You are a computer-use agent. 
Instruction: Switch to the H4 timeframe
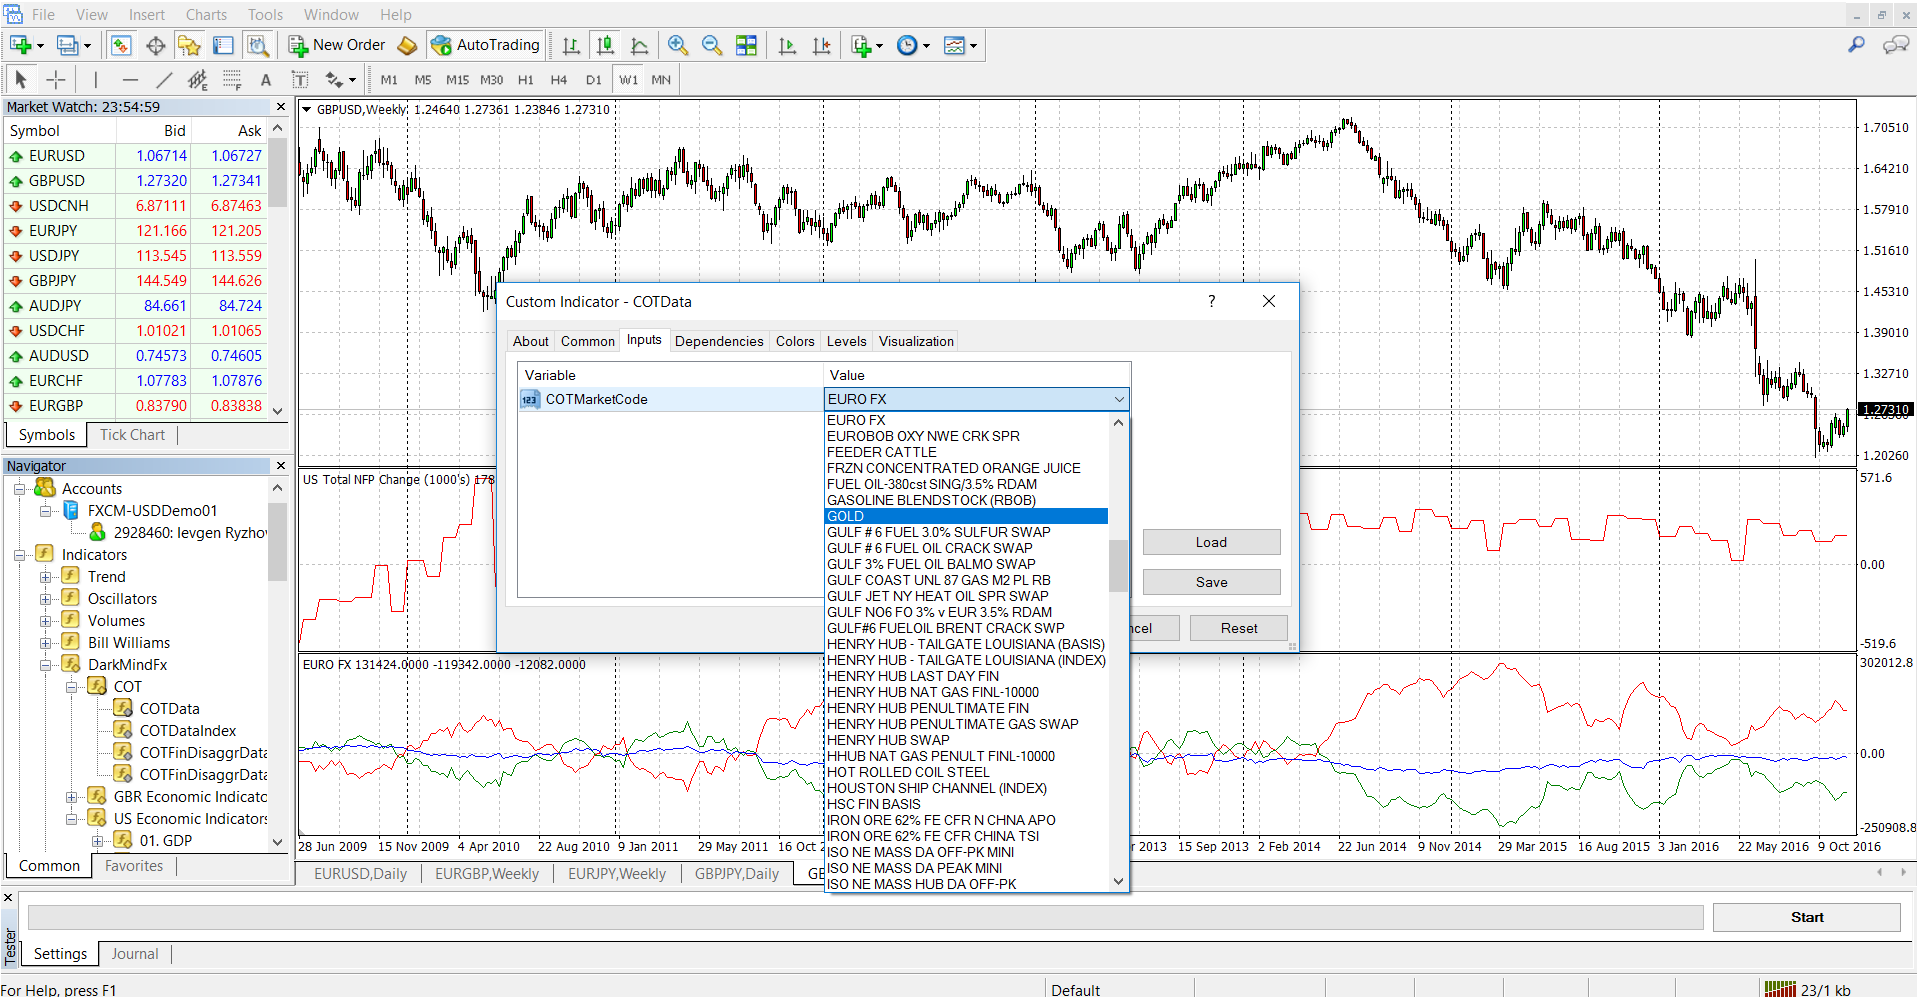coord(559,80)
